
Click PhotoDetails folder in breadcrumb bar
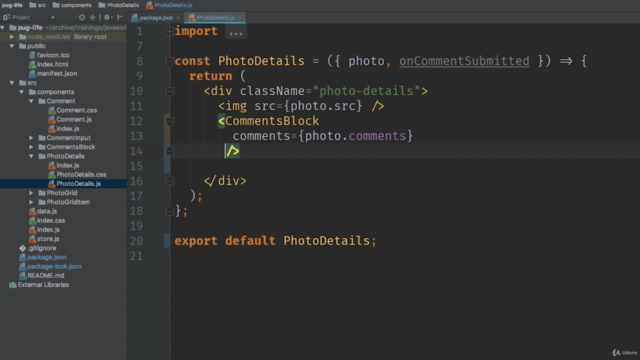click(x=119, y=5)
